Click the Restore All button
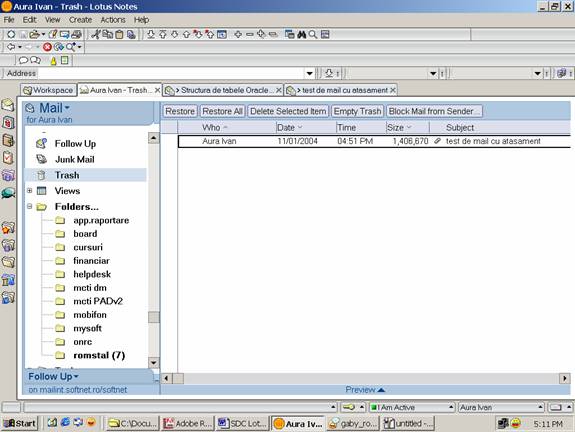 pos(222,111)
